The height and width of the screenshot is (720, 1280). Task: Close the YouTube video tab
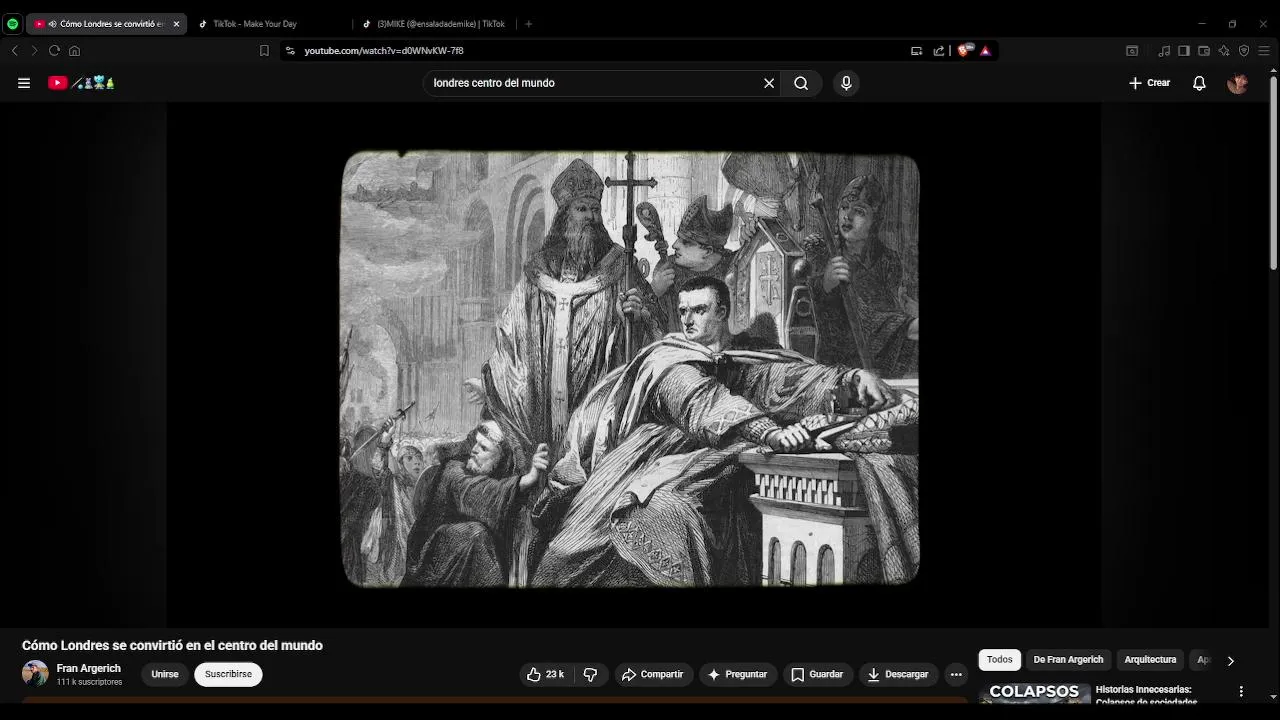point(176,24)
